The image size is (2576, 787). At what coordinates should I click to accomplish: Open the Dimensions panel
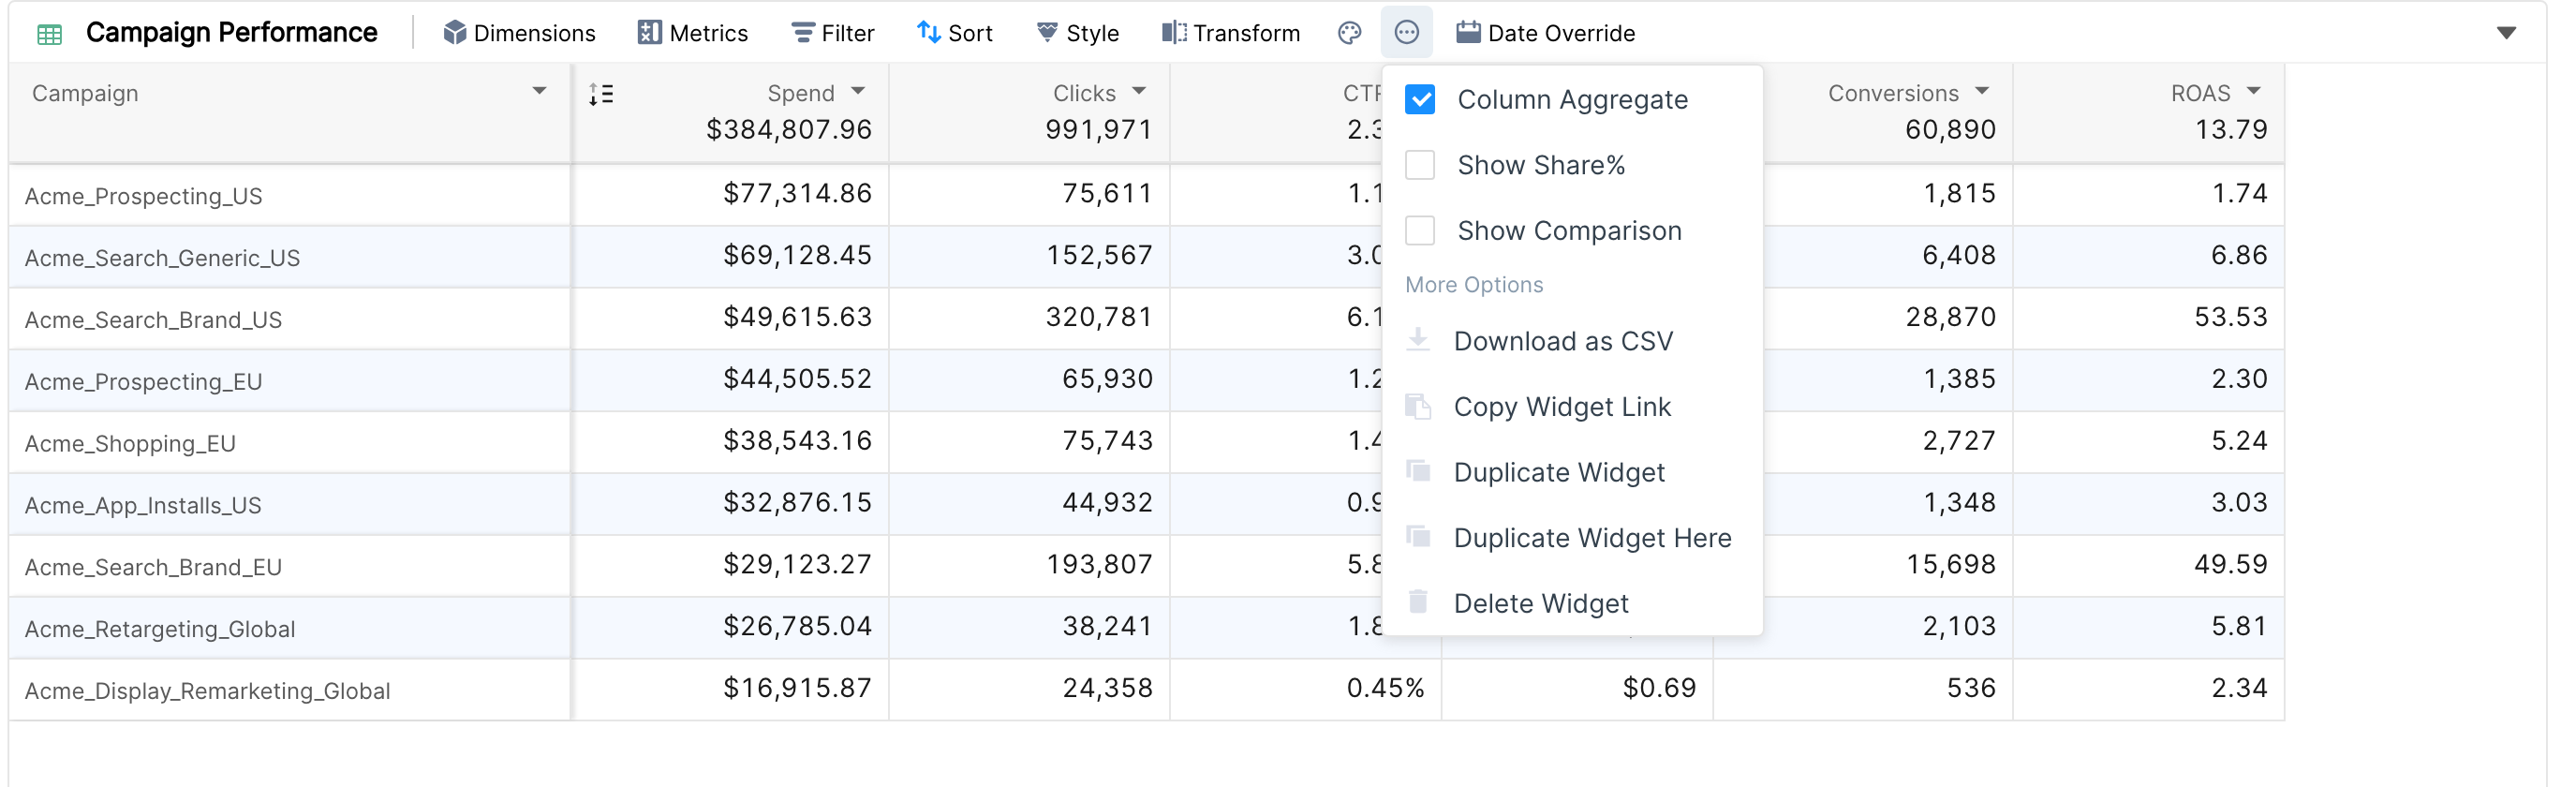pyautogui.click(x=519, y=33)
